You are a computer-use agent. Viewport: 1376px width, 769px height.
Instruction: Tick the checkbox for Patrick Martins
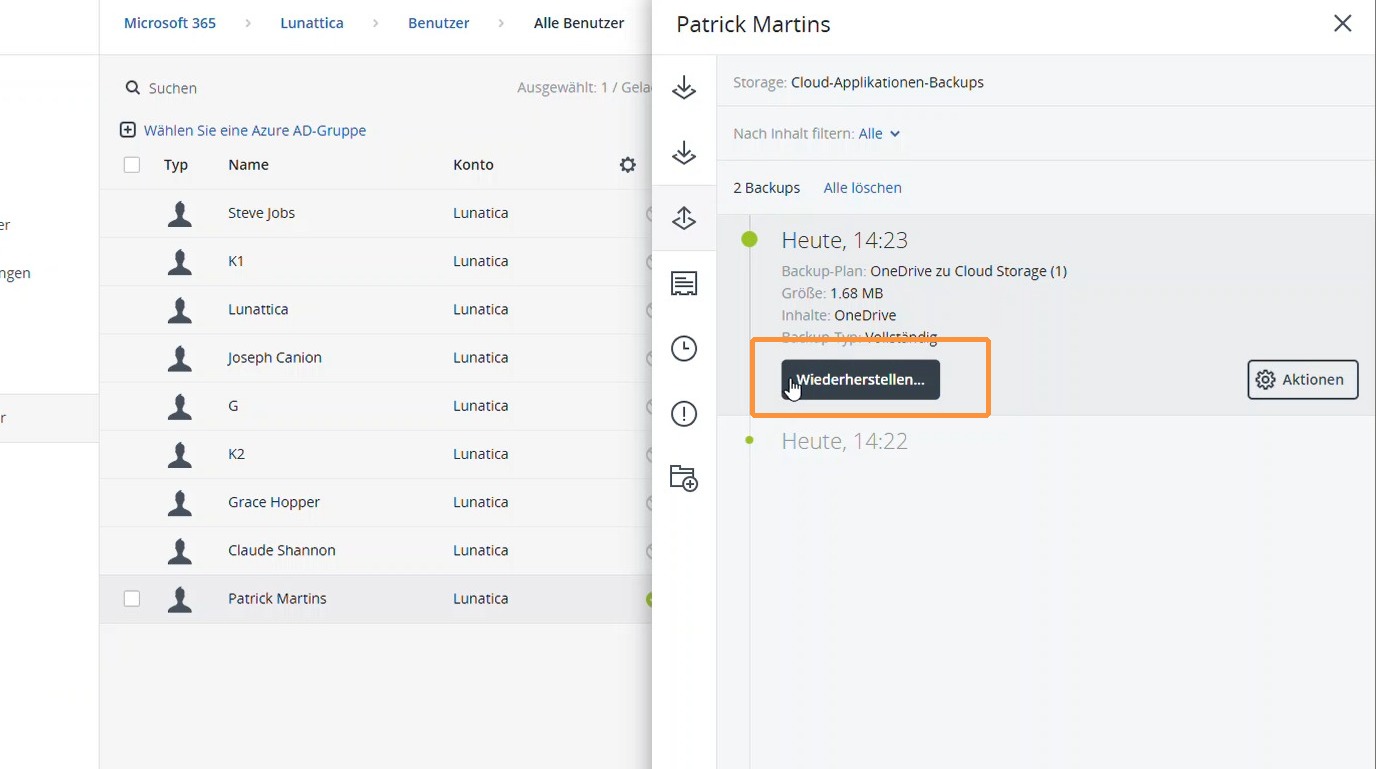click(132, 599)
